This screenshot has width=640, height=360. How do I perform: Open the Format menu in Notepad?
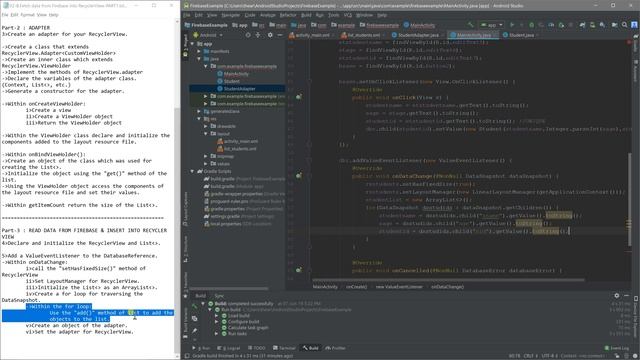[27, 15]
